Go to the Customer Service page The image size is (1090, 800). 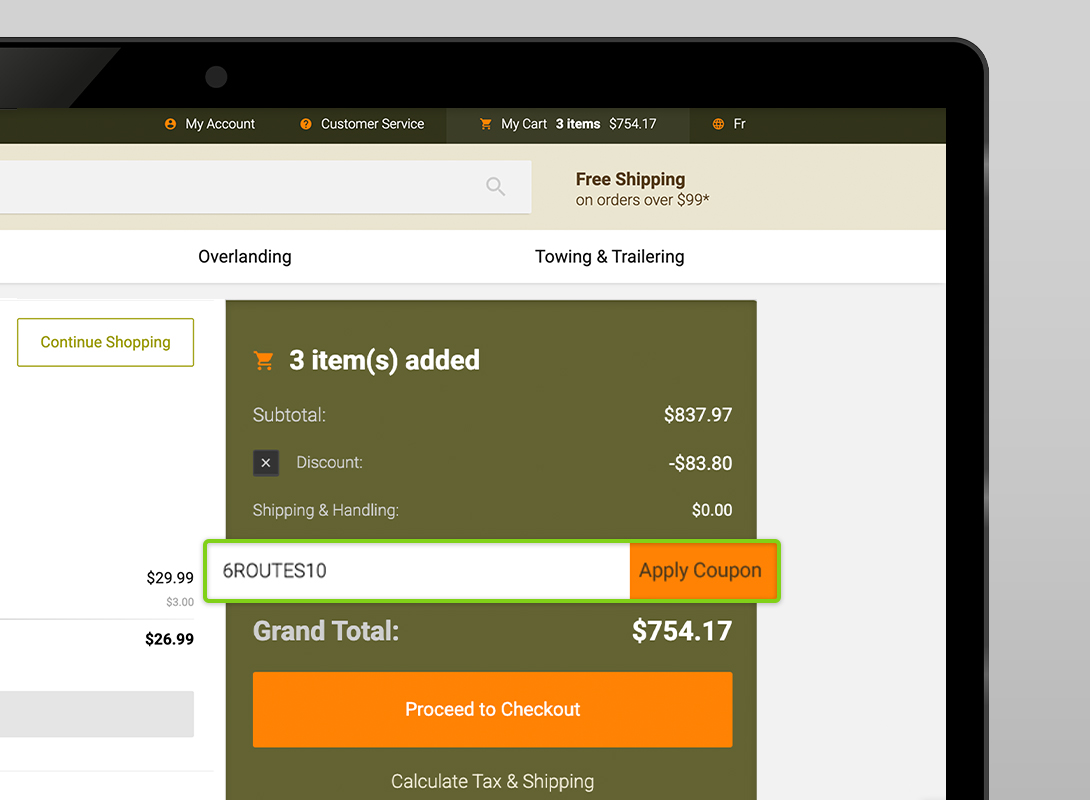pyautogui.click(x=372, y=124)
